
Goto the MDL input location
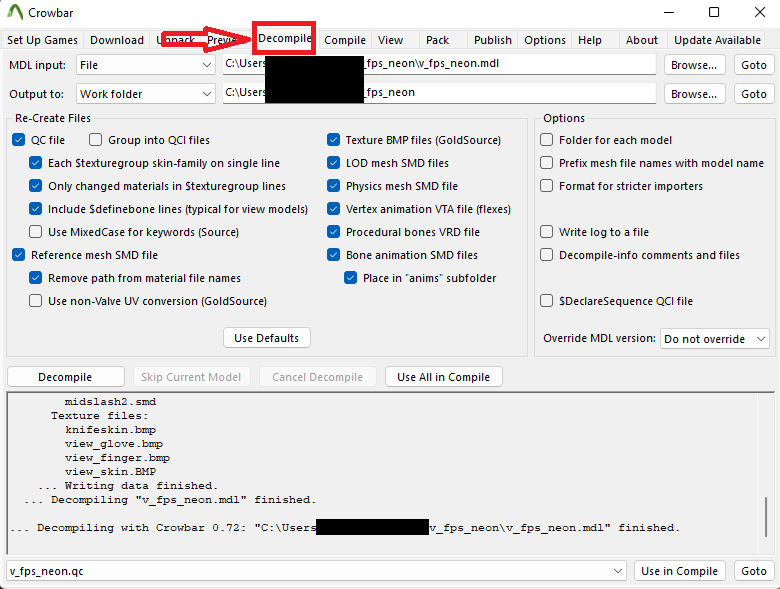pyautogui.click(x=754, y=65)
